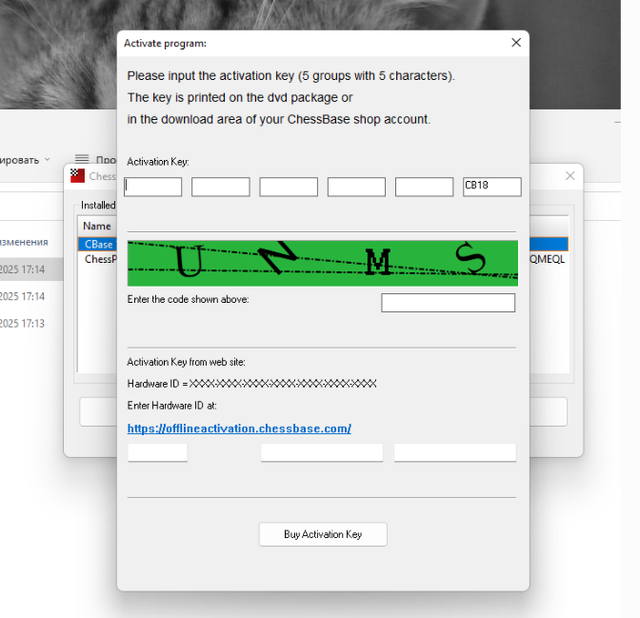Open the sort dropdown chevron in Explorer toolbar
The image size is (640, 618).
click(47, 159)
